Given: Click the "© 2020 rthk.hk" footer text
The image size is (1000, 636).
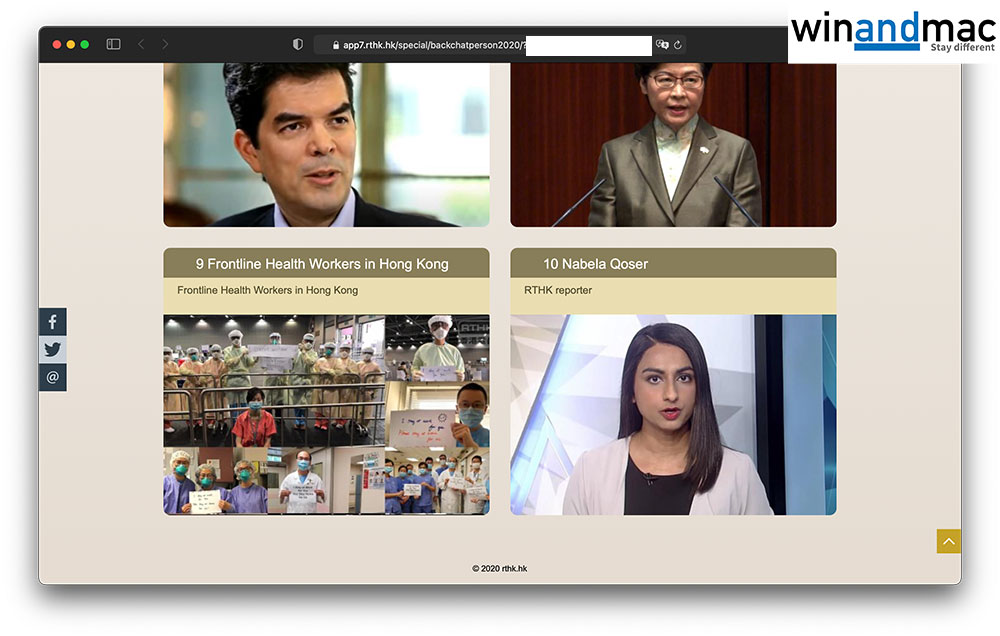Looking at the screenshot, I should pyautogui.click(x=499, y=568).
